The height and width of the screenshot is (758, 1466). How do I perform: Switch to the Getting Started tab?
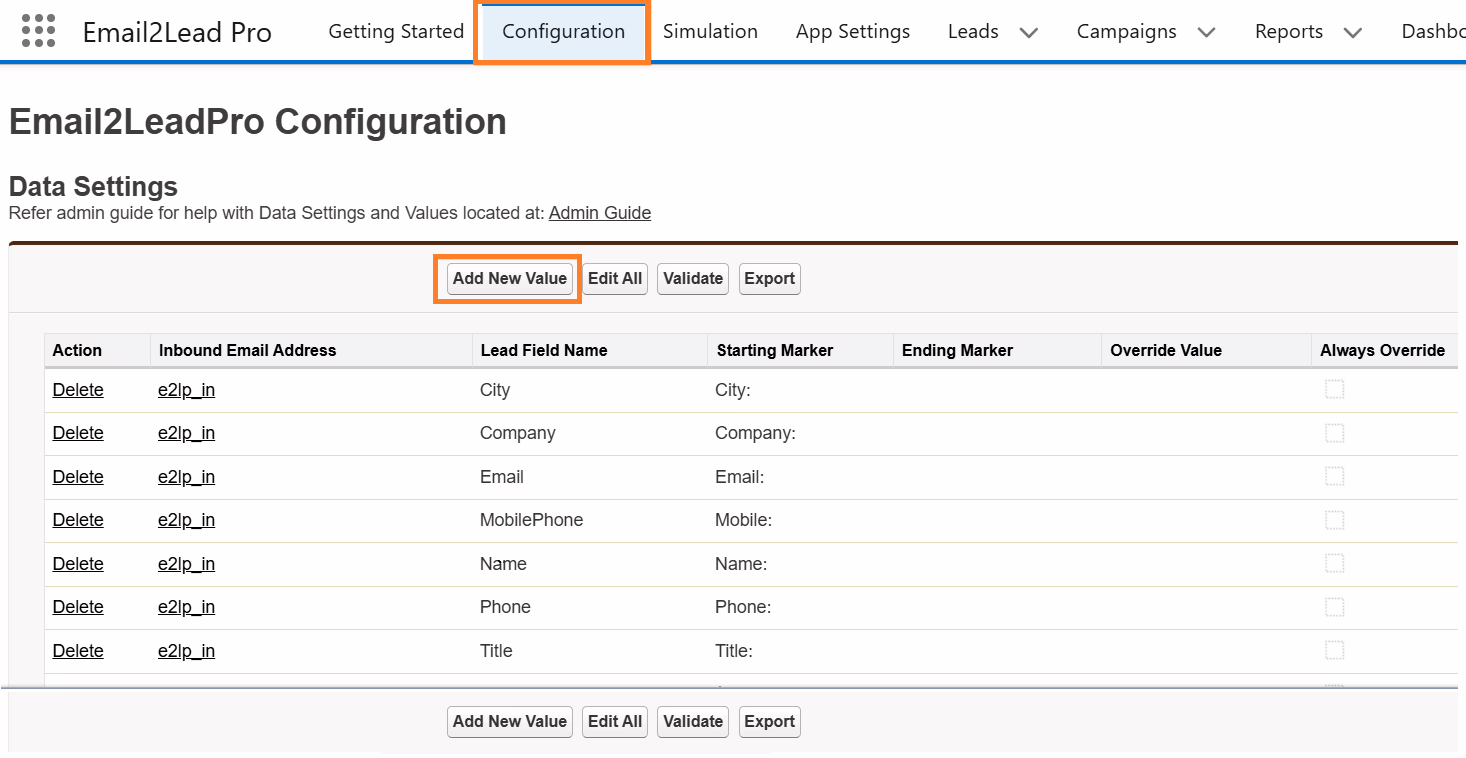(396, 31)
